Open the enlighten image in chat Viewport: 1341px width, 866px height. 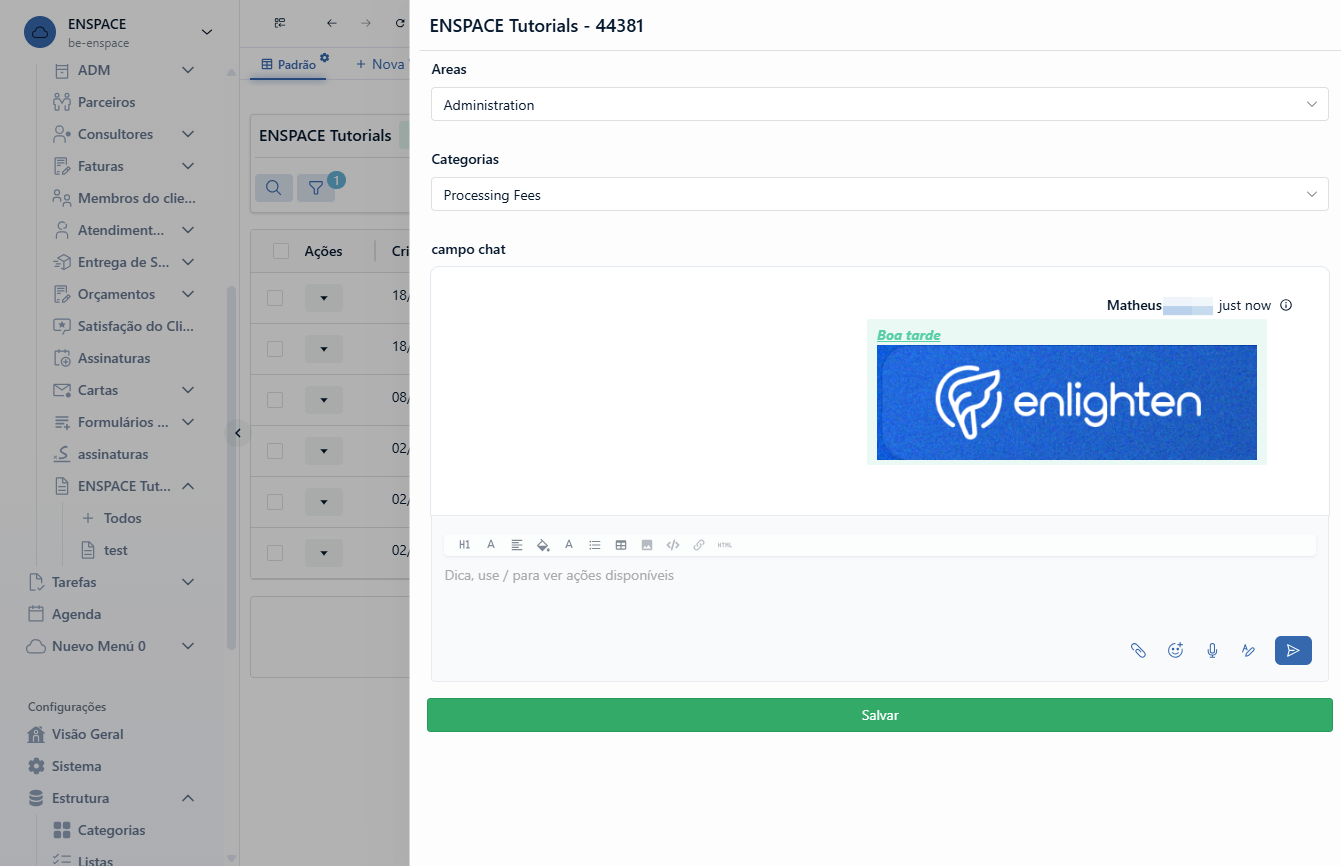tap(1067, 402)
